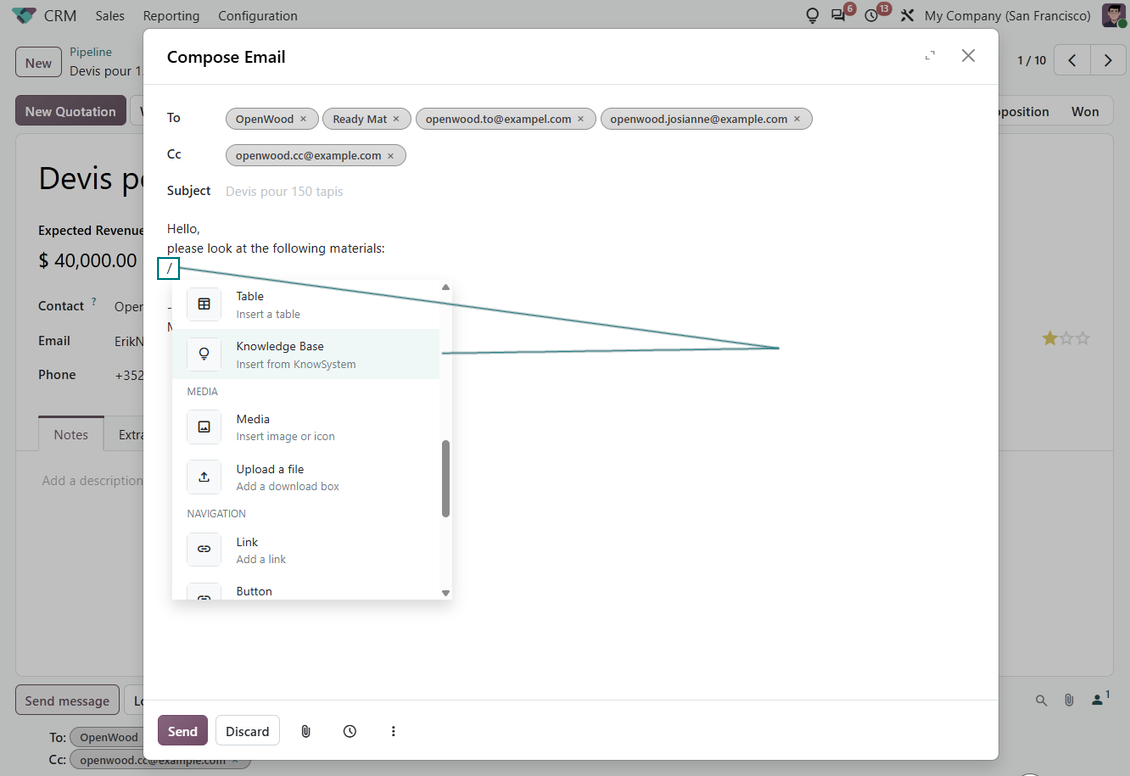Screen dimensions: 1130x776
Task: Attach a file with paperclip icon
Action: (x=306, y=731)
